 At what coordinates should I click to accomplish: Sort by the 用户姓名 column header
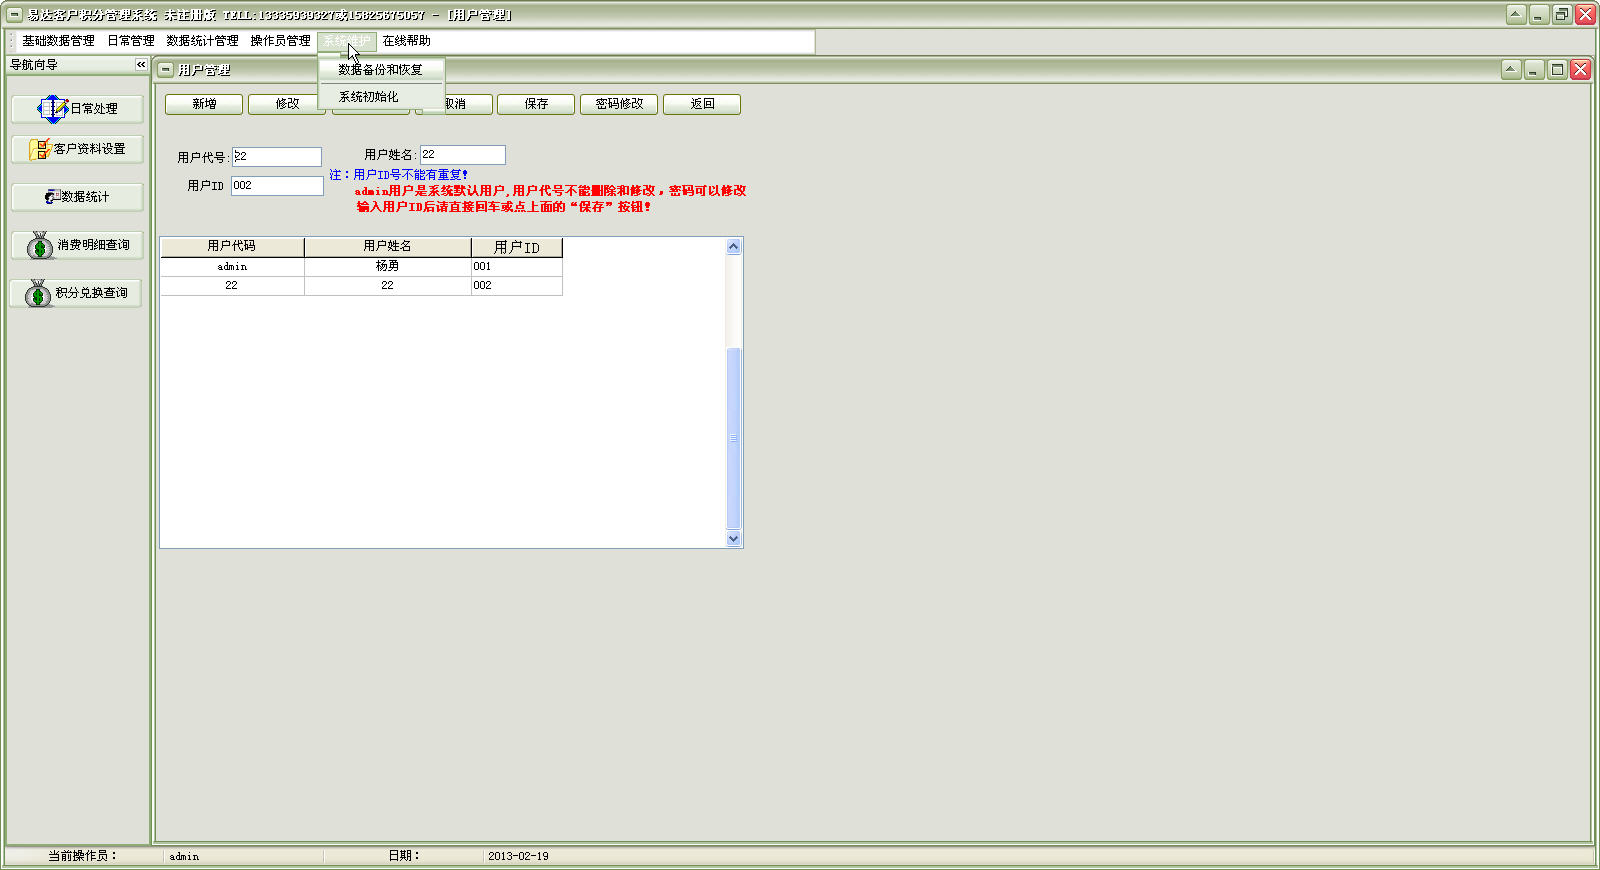coord(387,246)
